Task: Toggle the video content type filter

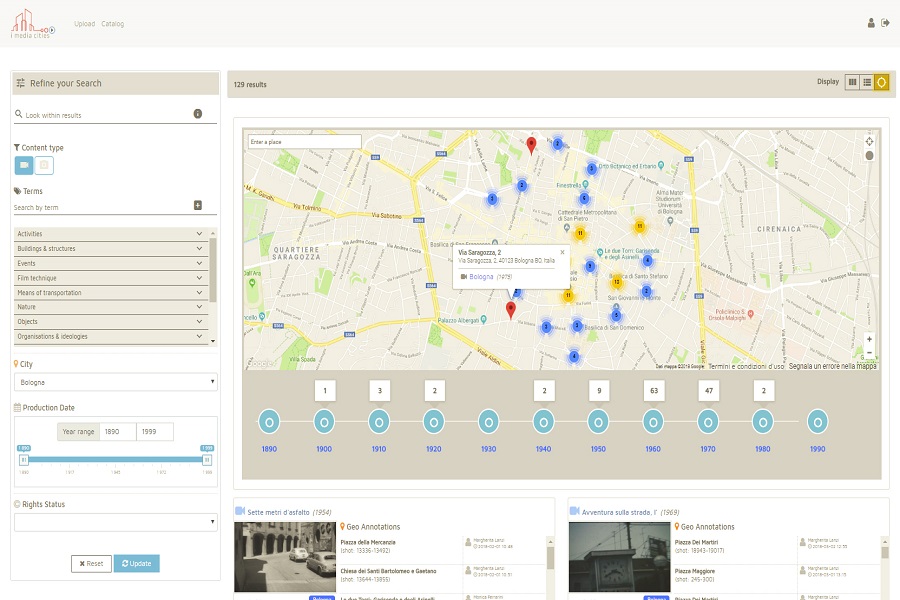Action: tap(24, 165)
